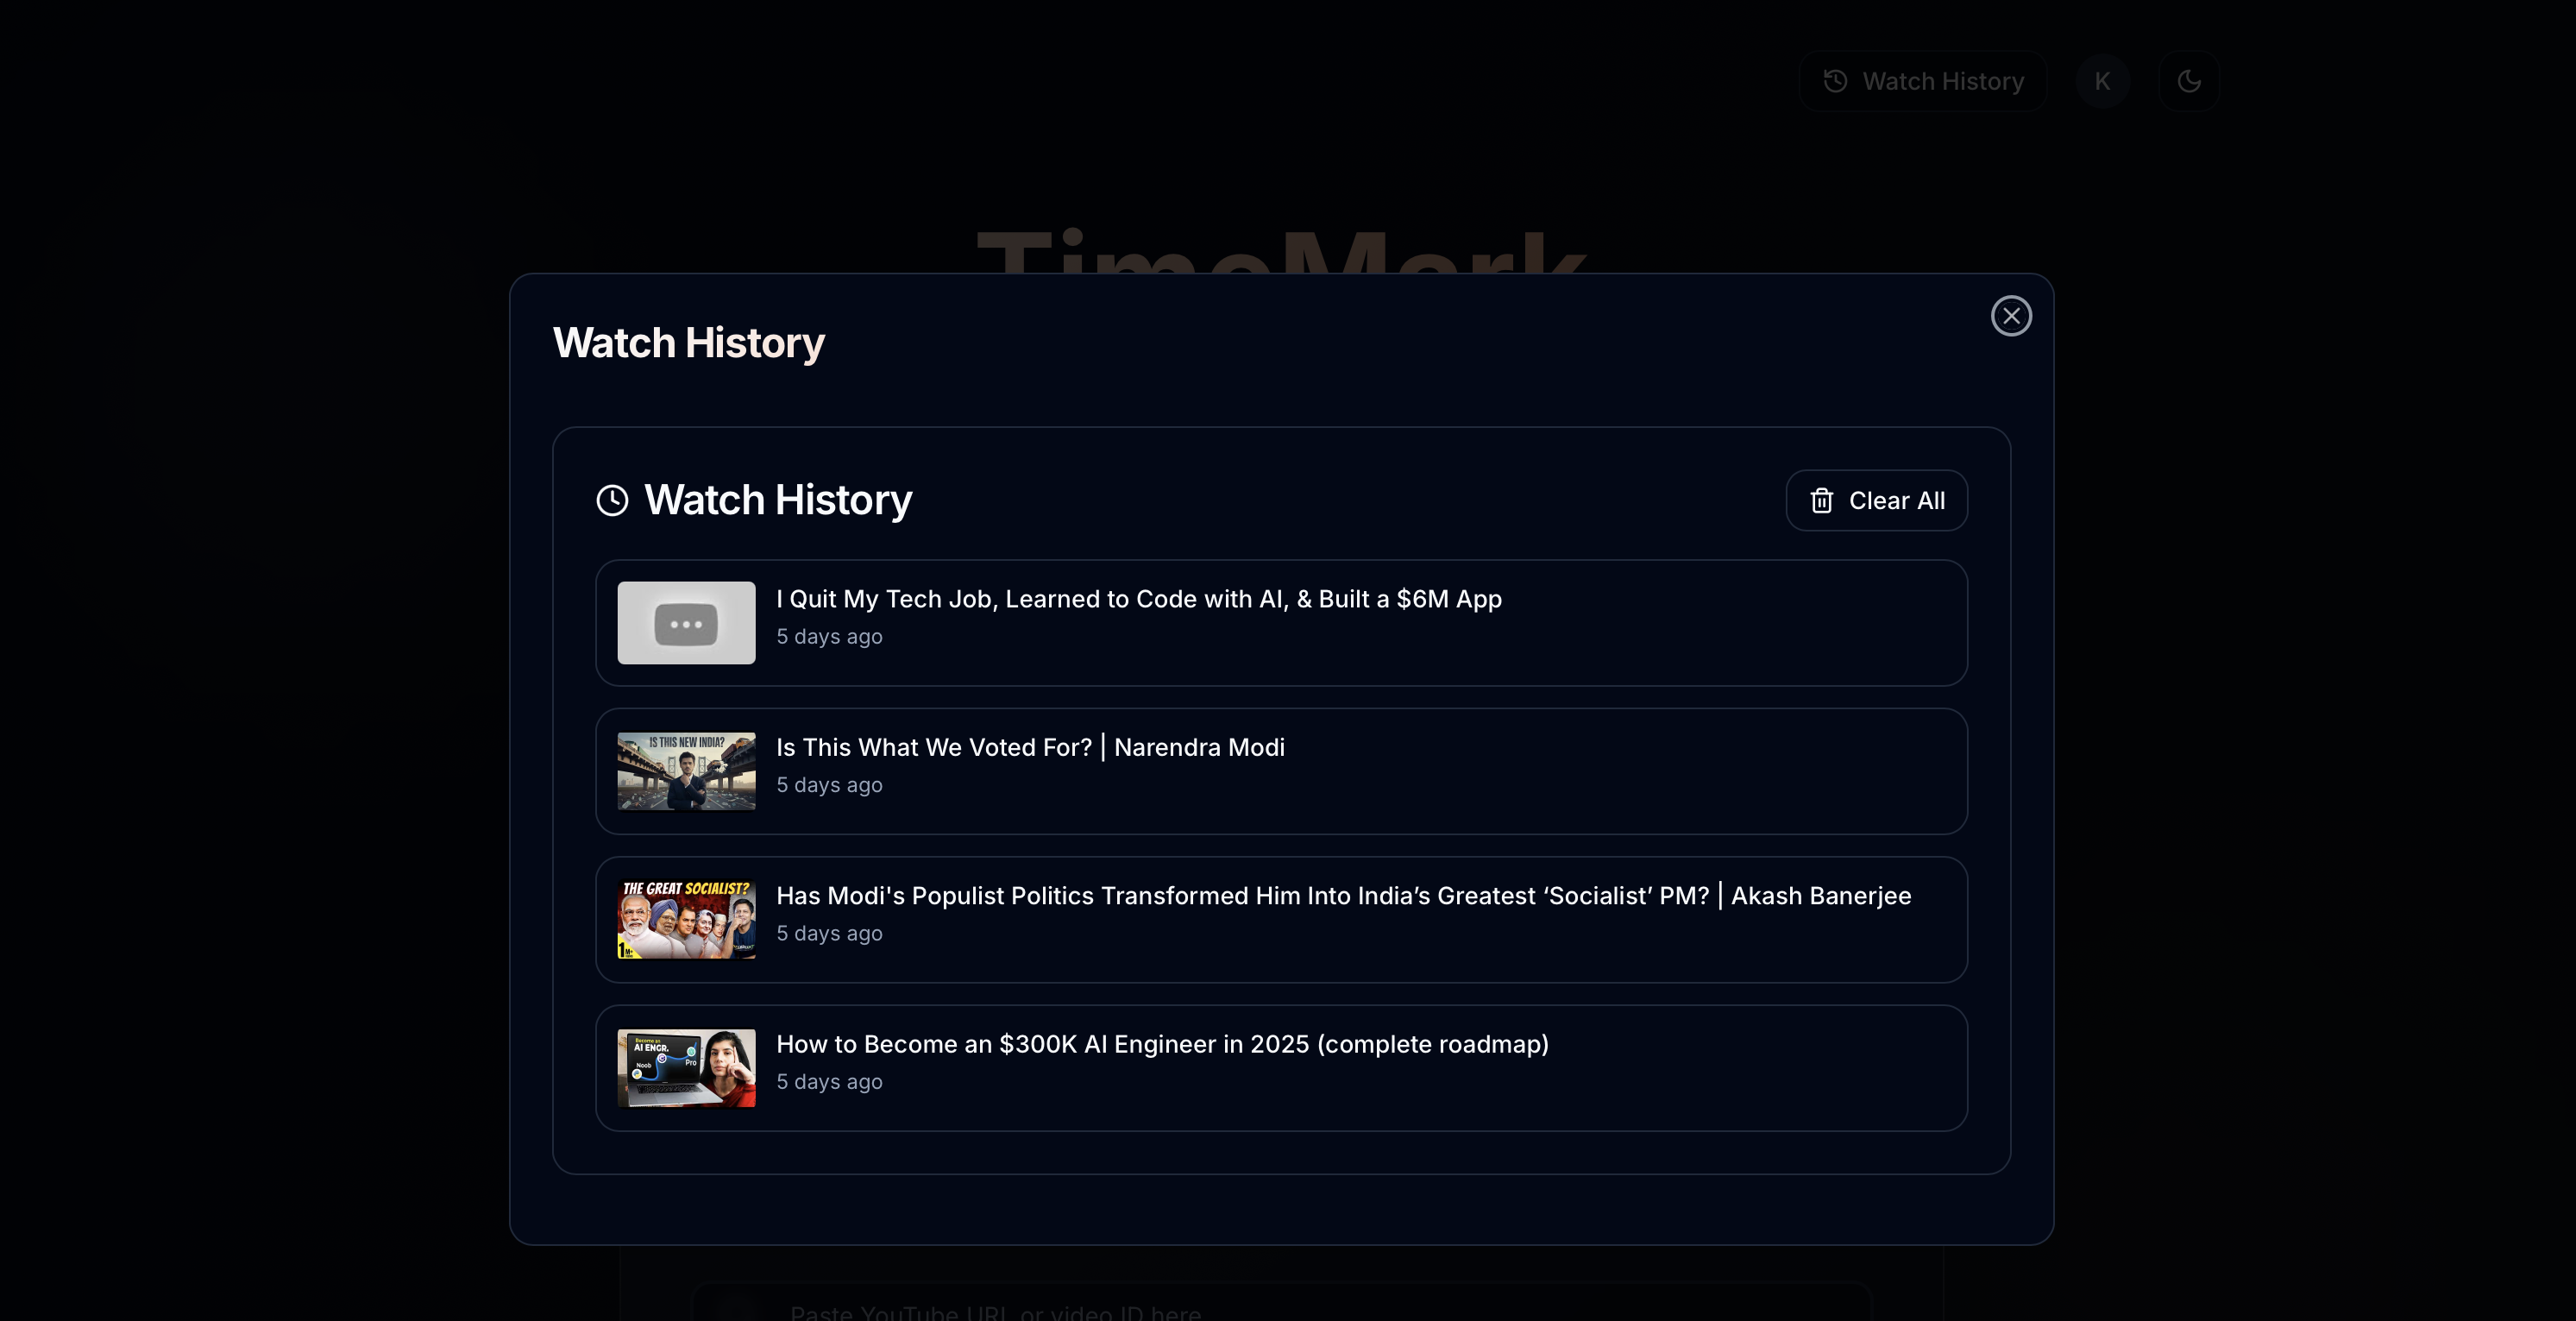Open the K user avatar menu
This screenshot has height=1321, width=2576.
point(2102,81)
